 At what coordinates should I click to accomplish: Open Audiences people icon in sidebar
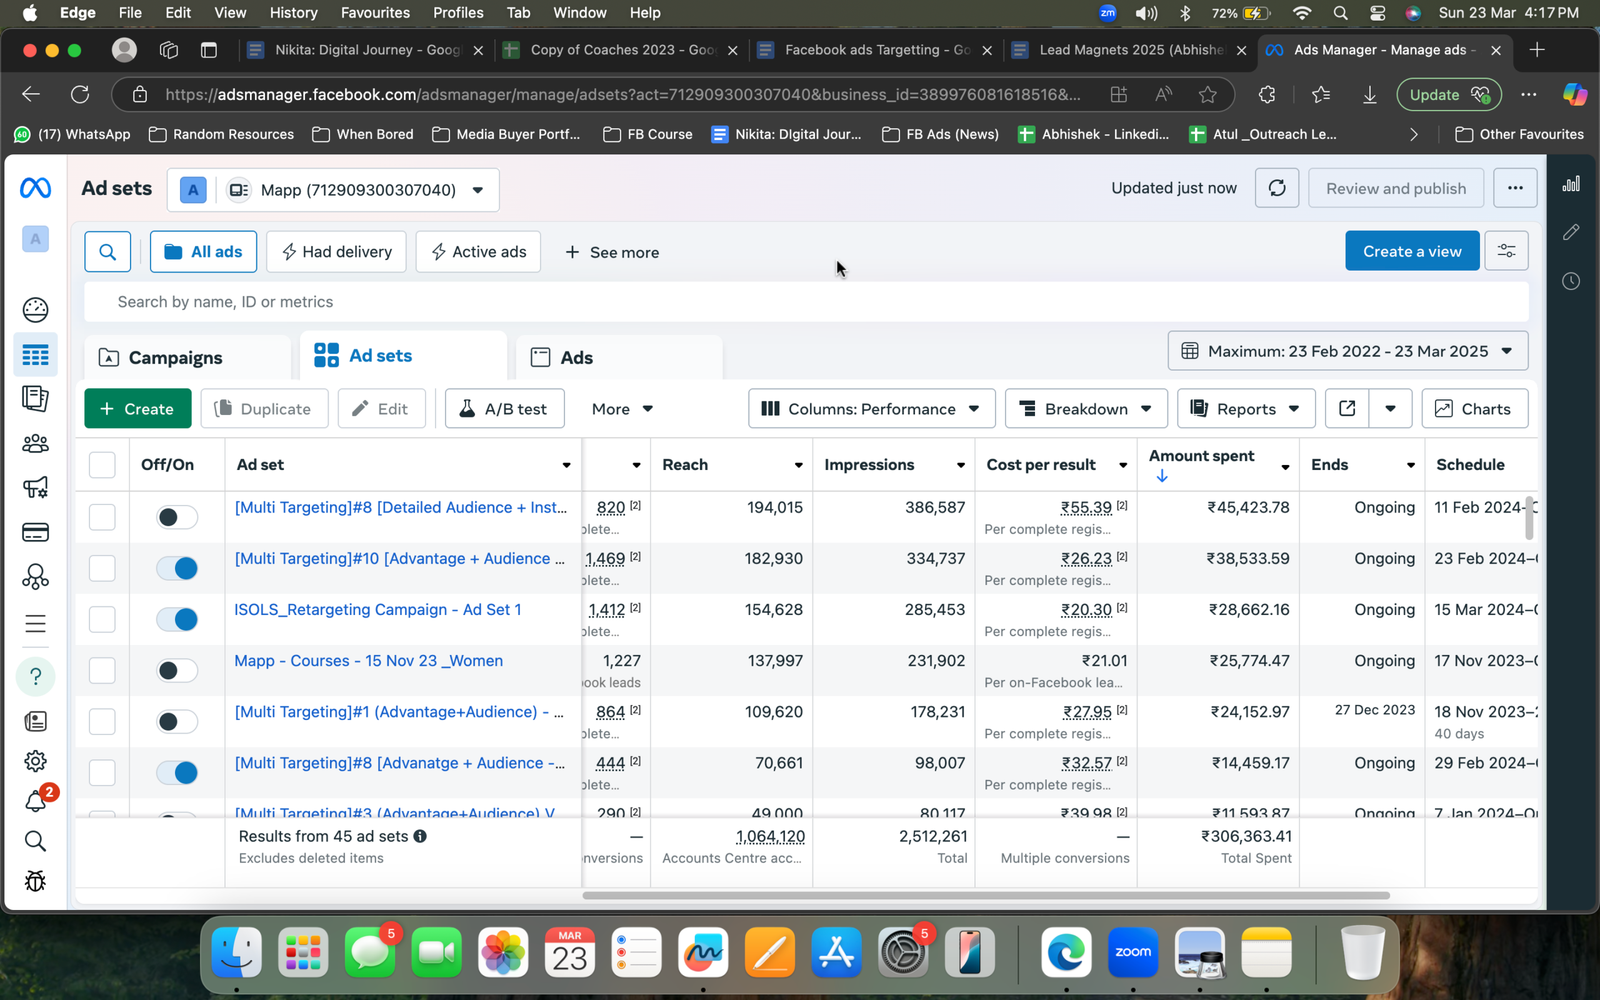pyautogui.click(x=35, y=443)
